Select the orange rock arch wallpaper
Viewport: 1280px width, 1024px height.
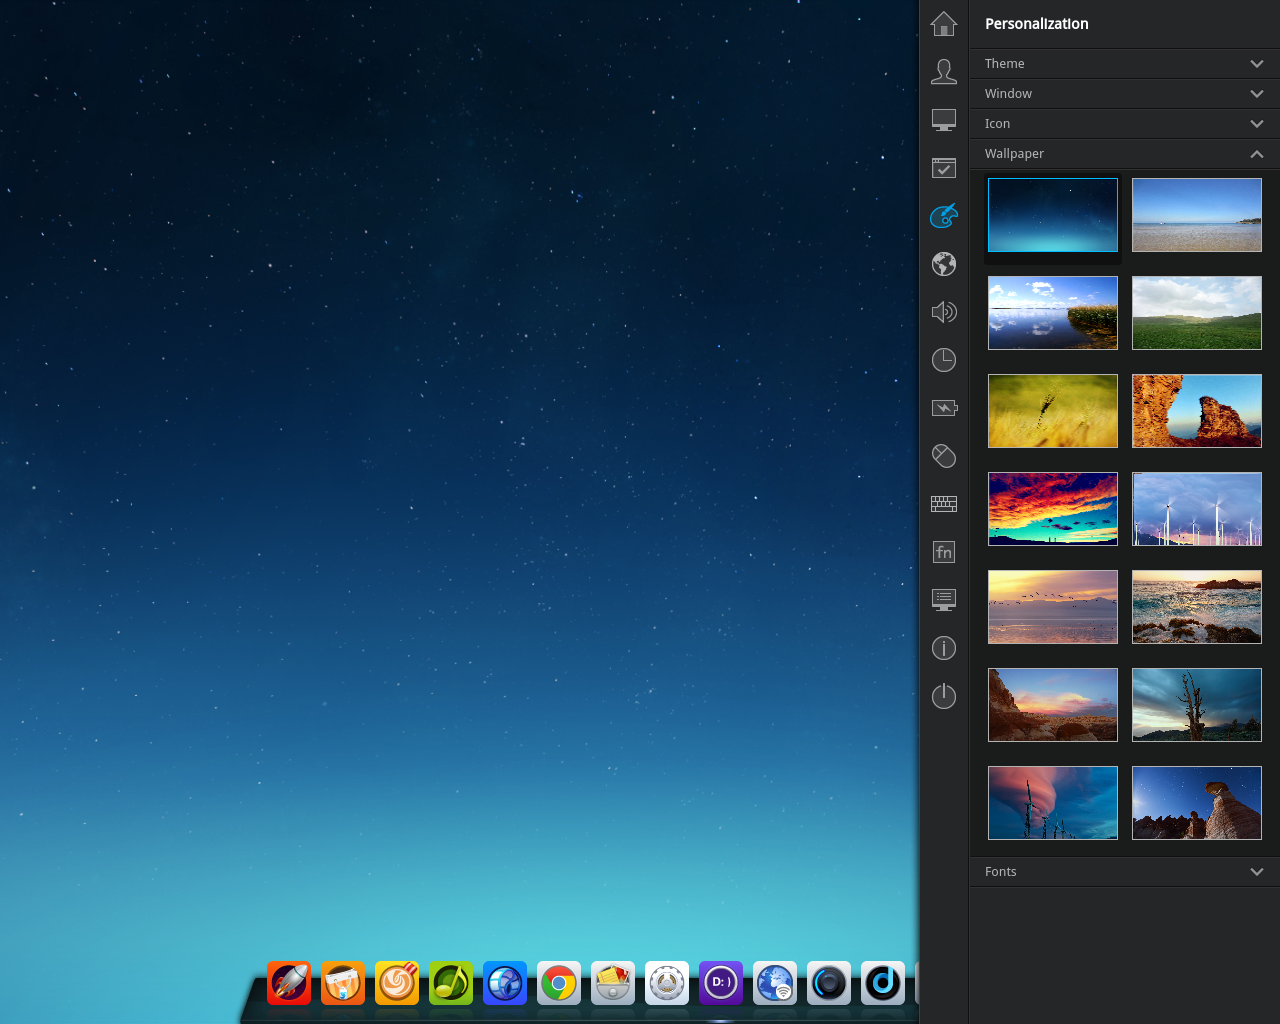[1197, 411]
